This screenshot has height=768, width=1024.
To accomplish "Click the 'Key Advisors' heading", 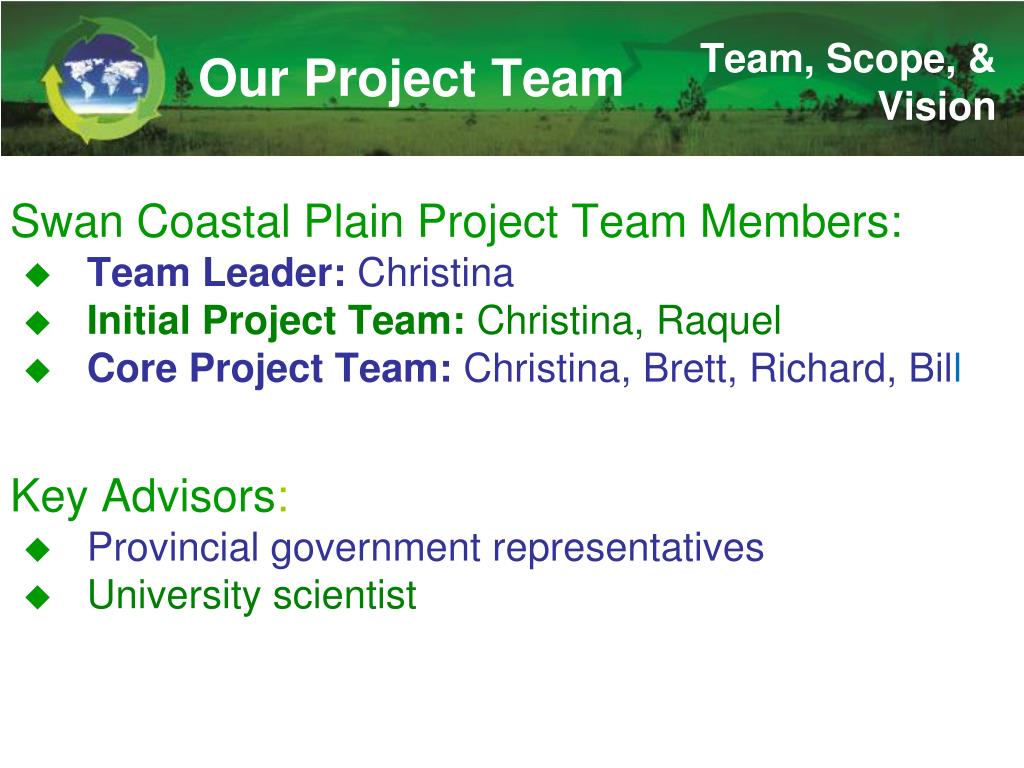I will pos(150,497).
